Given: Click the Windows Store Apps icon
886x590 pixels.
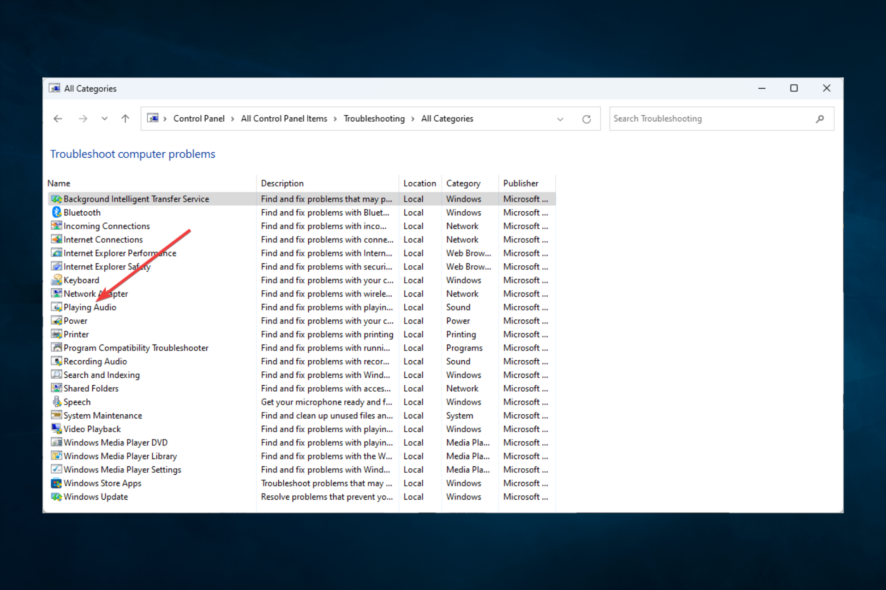Looking at the screenshot, I should (57, 483).
